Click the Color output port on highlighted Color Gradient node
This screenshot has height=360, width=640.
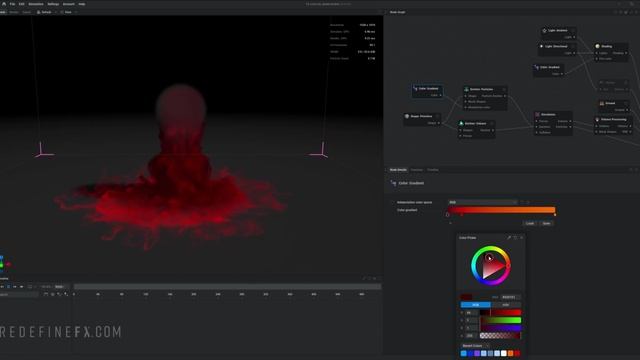tap(441, 96)
